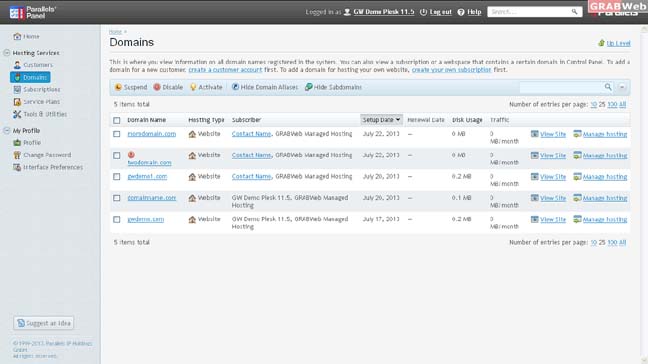Open Service Plans in the sidebar
The height and width of the screenshot is (364, 648).
[36, 102]
